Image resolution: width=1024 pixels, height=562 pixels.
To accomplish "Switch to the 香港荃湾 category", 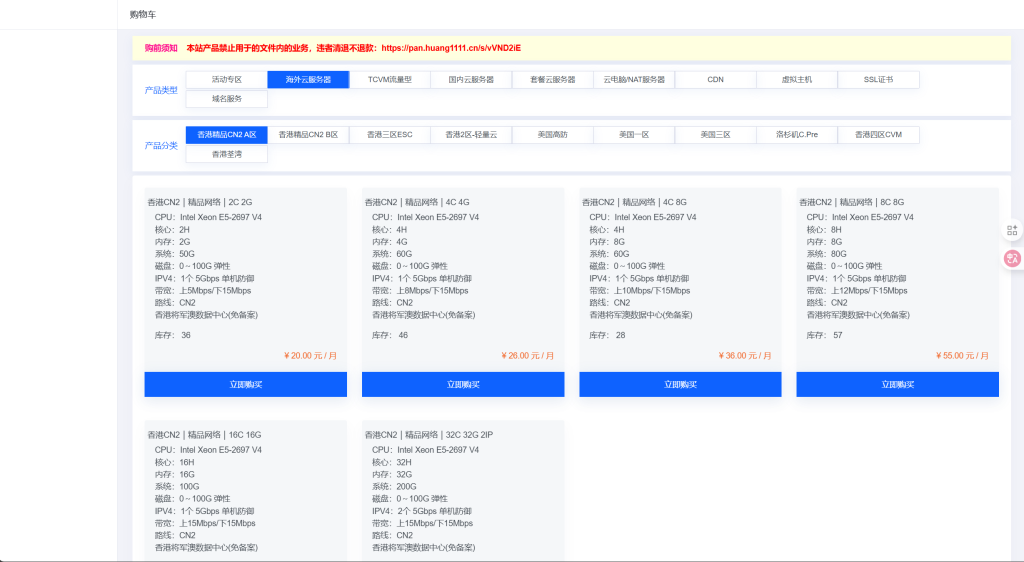I will 227,154.
